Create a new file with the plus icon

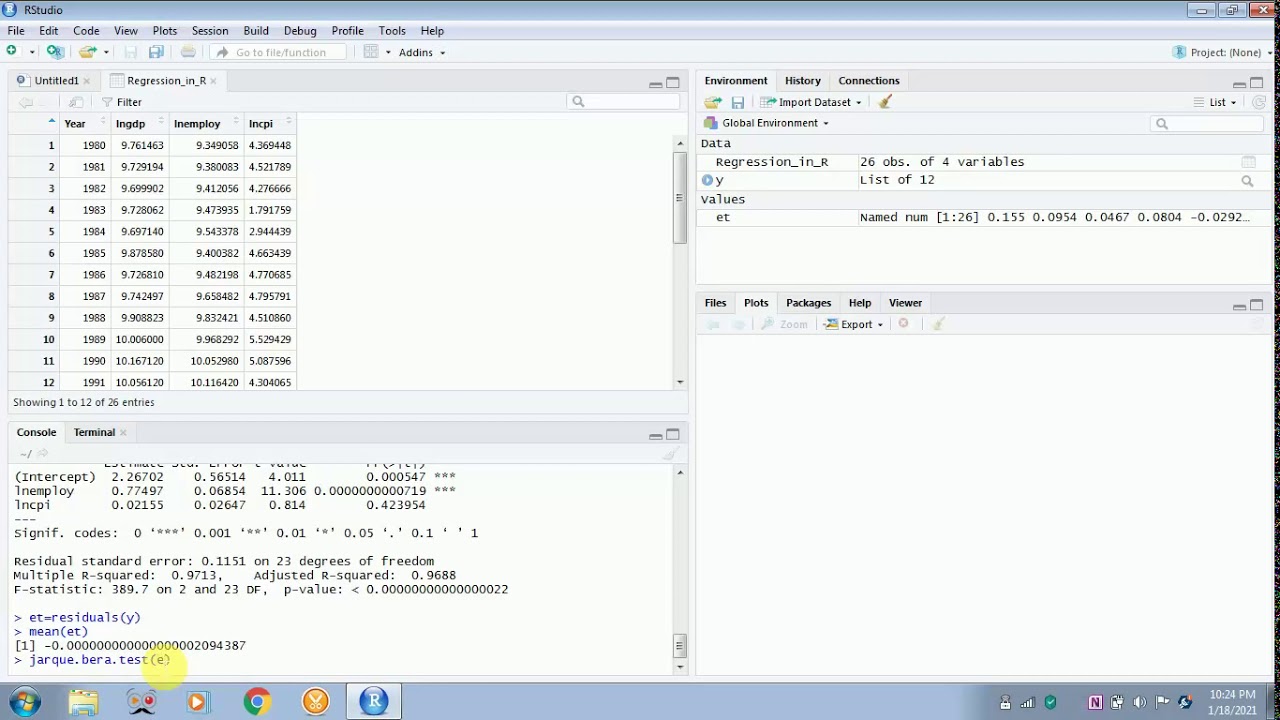coord(12,52)
